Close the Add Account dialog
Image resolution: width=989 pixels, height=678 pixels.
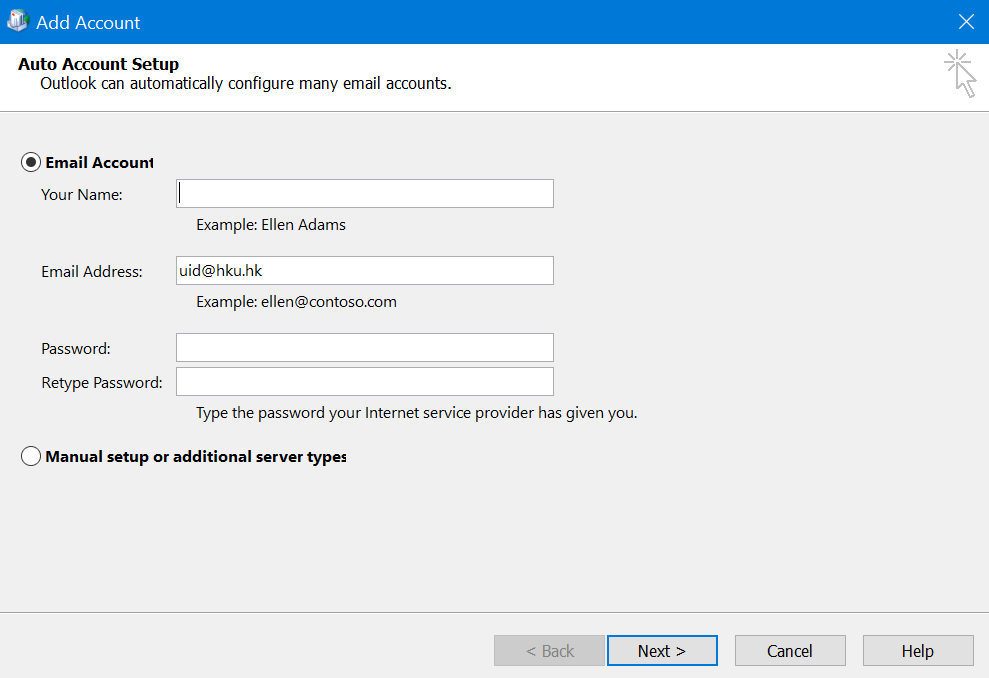pos(966,21)
